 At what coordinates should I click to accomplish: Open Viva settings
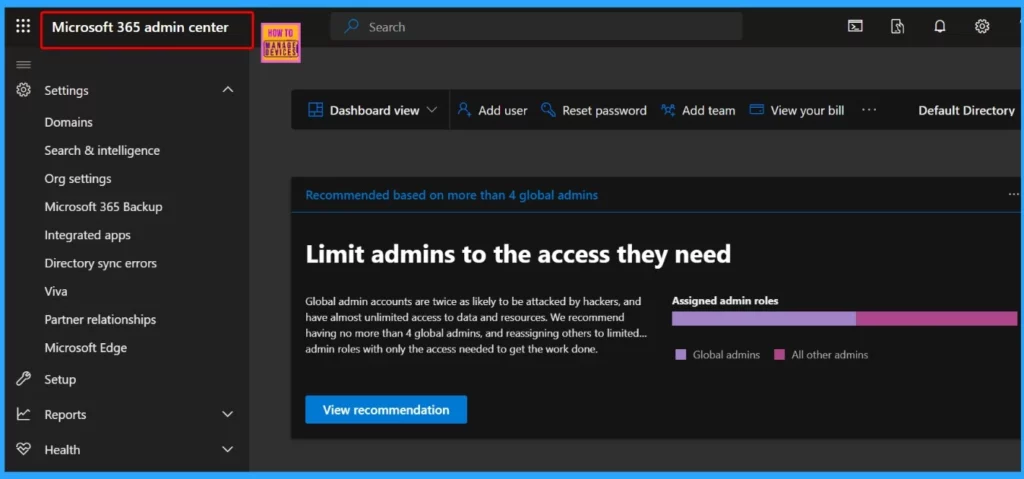tap(56, 291)
